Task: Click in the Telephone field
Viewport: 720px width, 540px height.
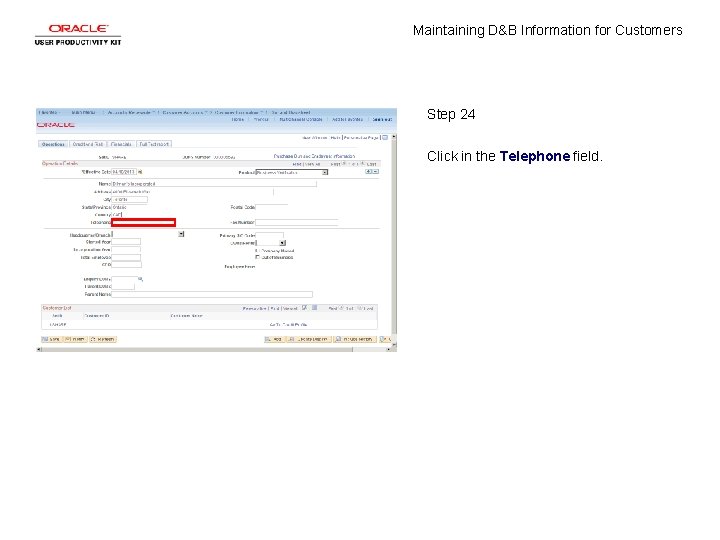Action: click(143, 222)
